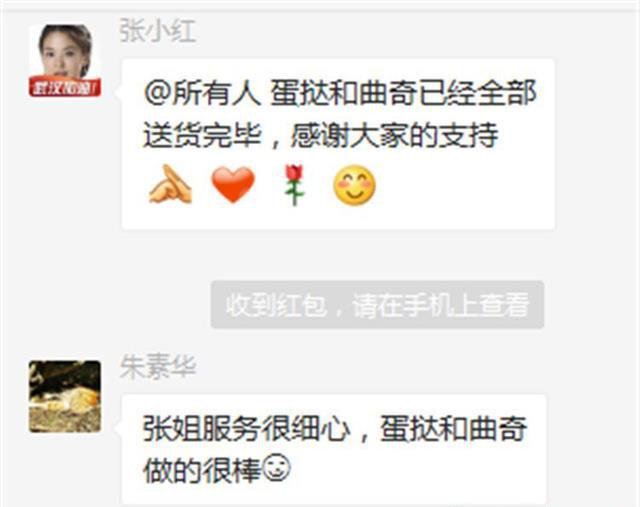Click the rose emoji
Image resolution: width=640 pixels, height=507 pixels.
pyautogui.click(x=295, y=185)
